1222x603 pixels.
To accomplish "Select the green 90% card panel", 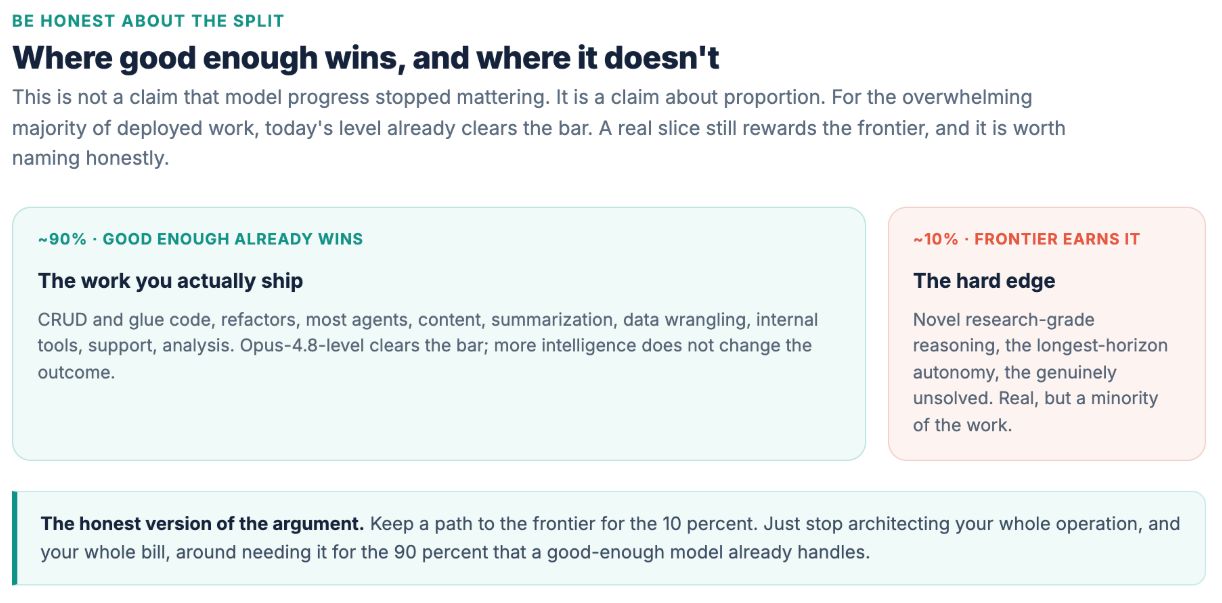I will 439,334.
